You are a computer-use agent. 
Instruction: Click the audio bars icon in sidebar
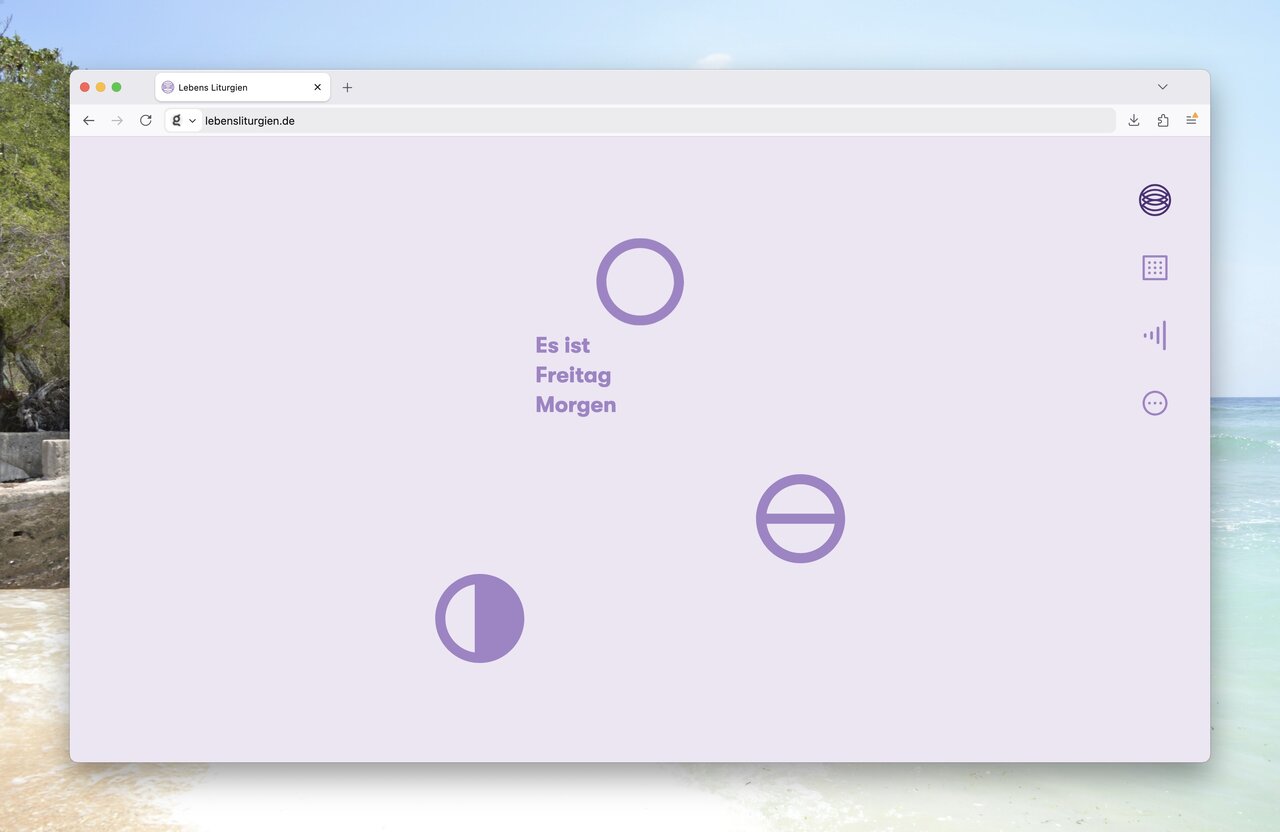tap(1155, 336)
